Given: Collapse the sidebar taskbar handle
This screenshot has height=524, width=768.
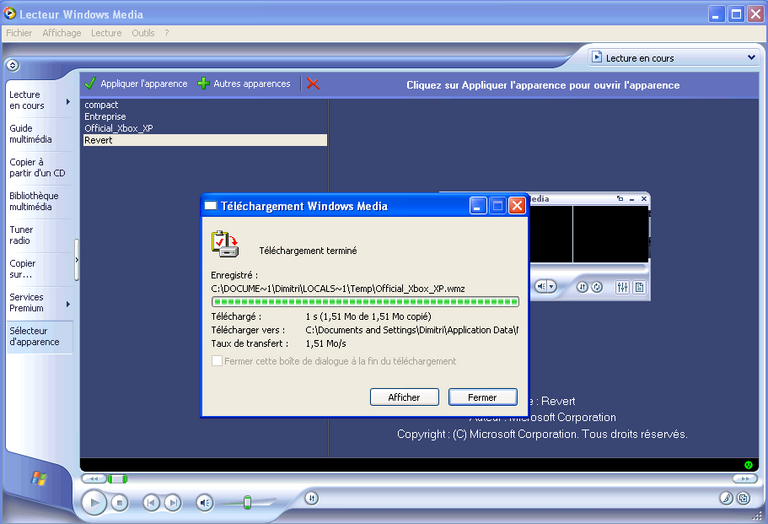Looking at the screenshot, I should click(x=76, y=260).
